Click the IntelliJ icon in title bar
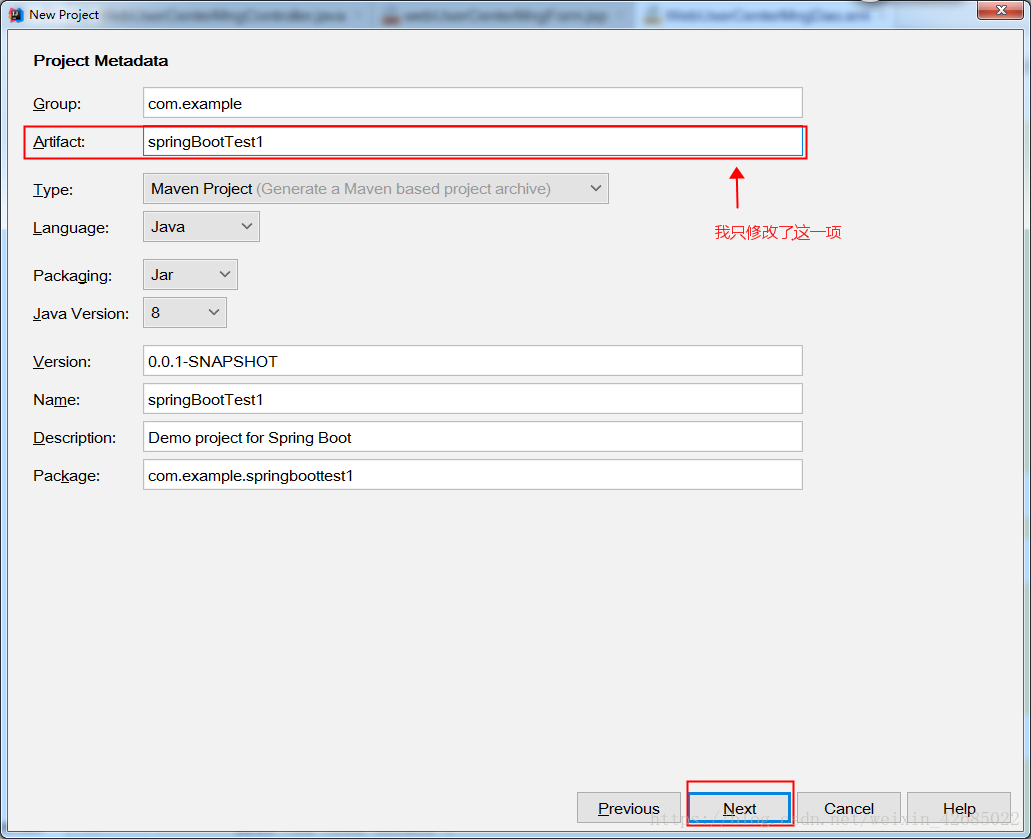Screen dimensions: 1031x839 pyautogui.click(x=15, y=14)
